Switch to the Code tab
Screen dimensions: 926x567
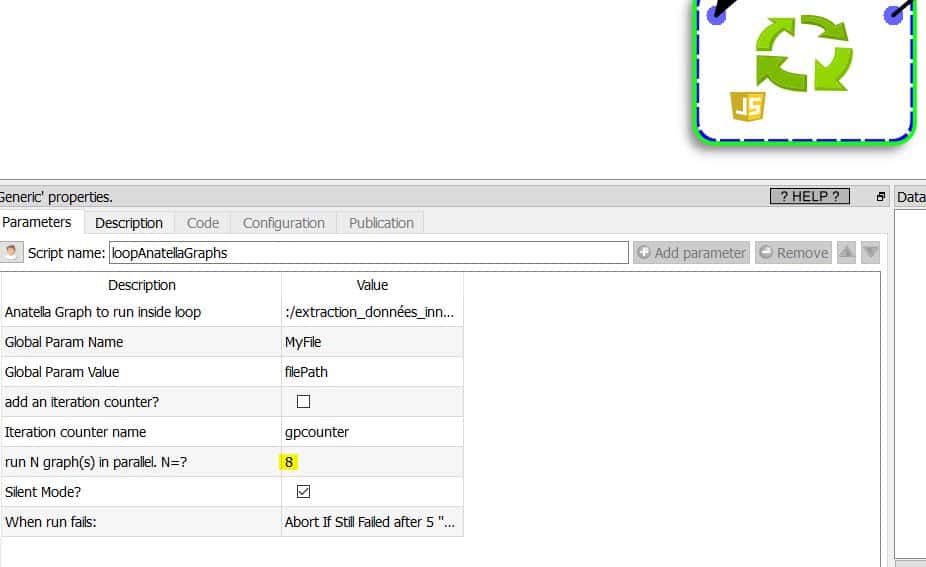[x=203, y=223]
